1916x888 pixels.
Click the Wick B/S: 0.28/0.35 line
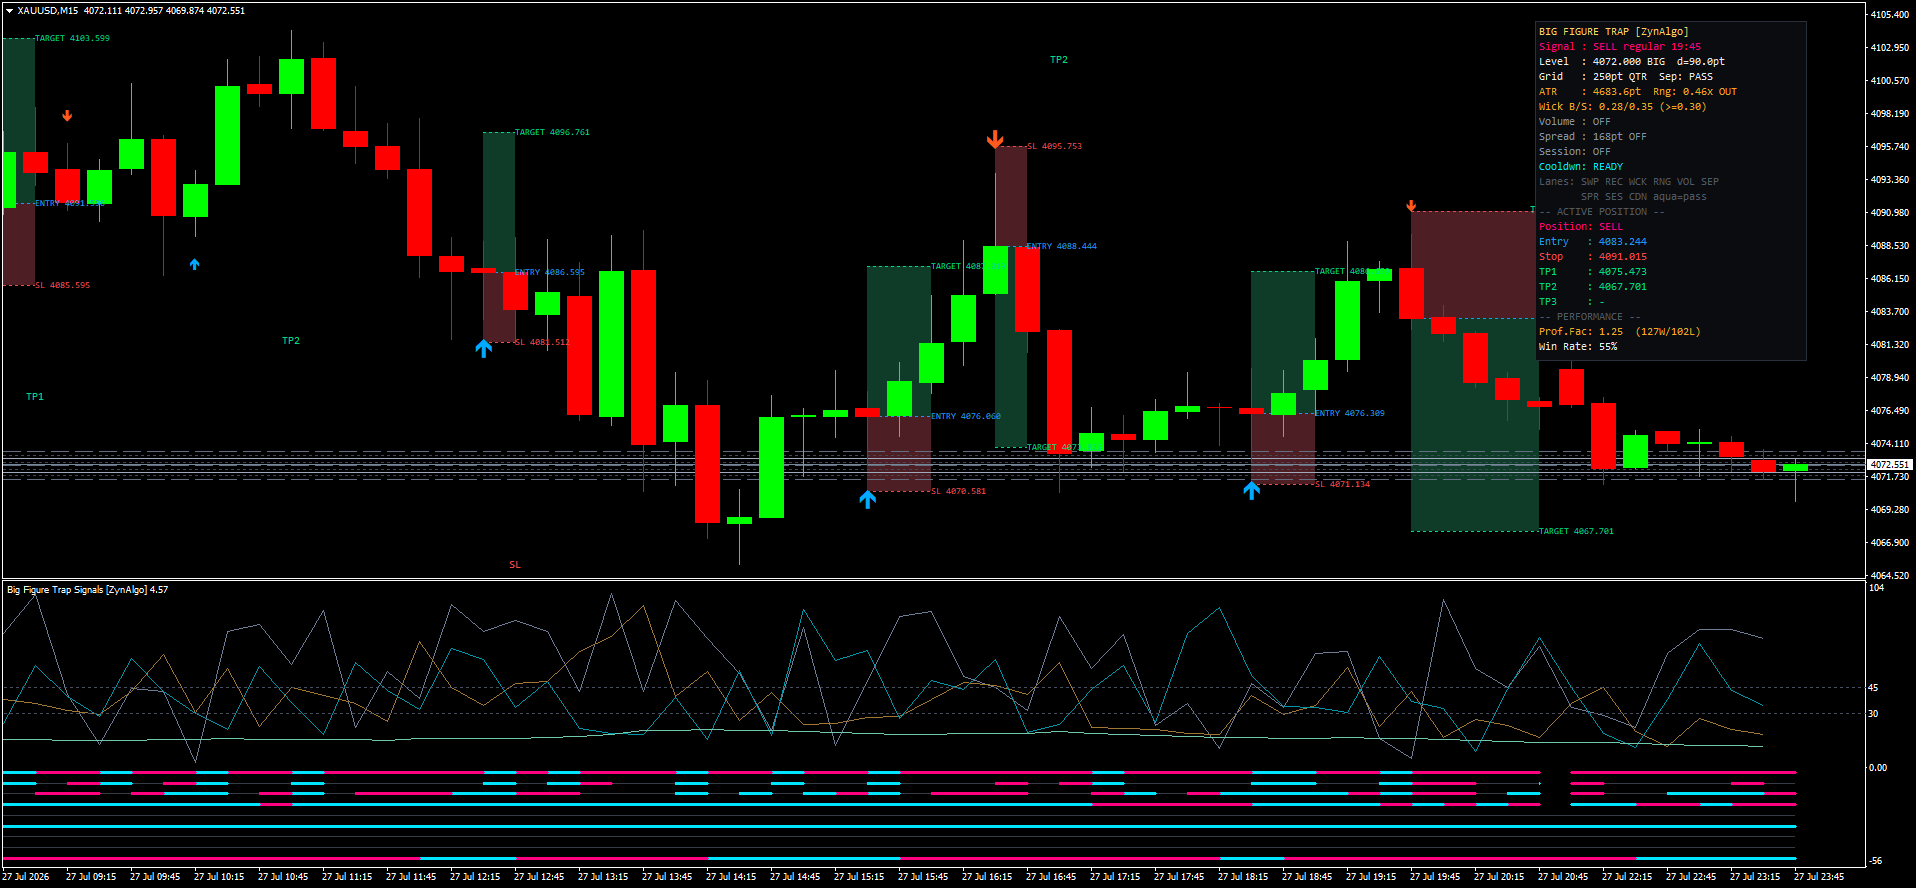pos(1623,107)
